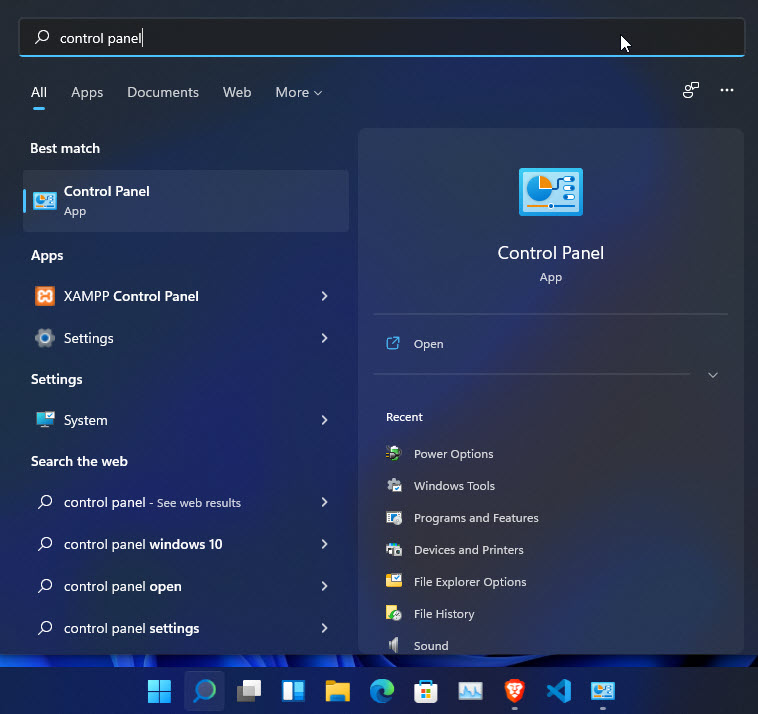Open Visual Studio Code from the taskbar
This screenshot has width=758, height=714.
559,691
